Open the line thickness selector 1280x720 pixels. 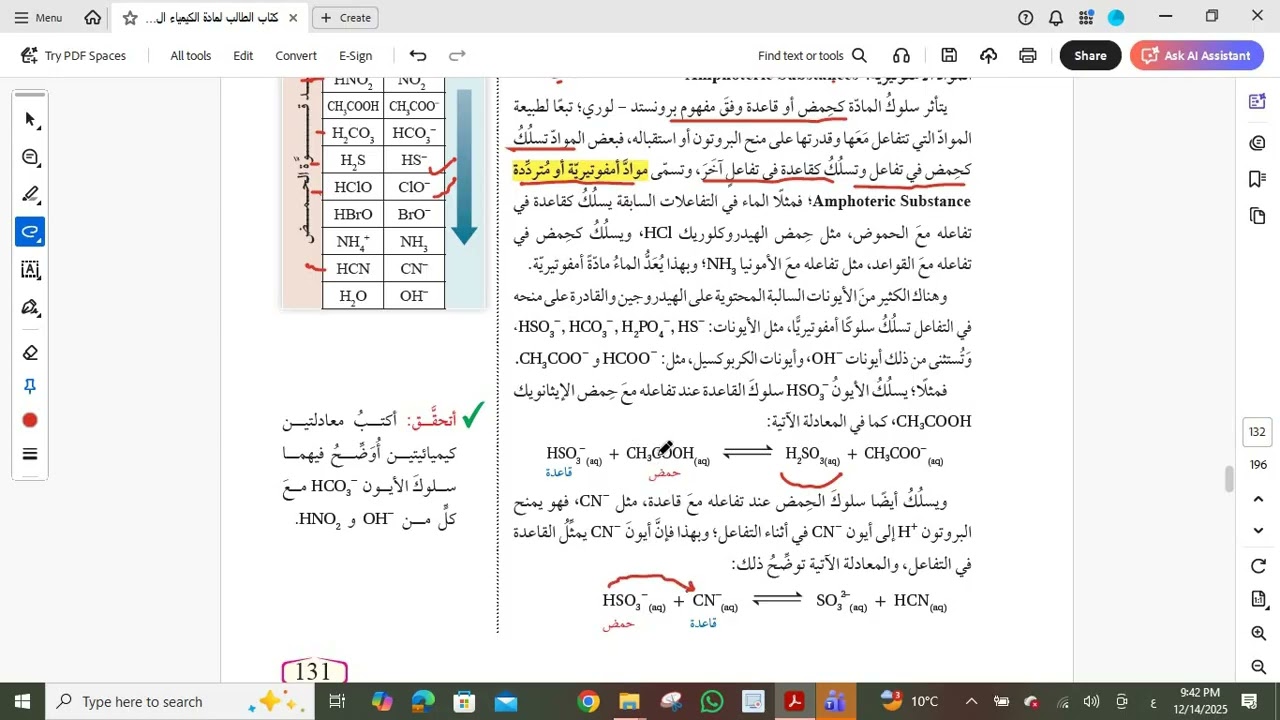tap(30, 454)
